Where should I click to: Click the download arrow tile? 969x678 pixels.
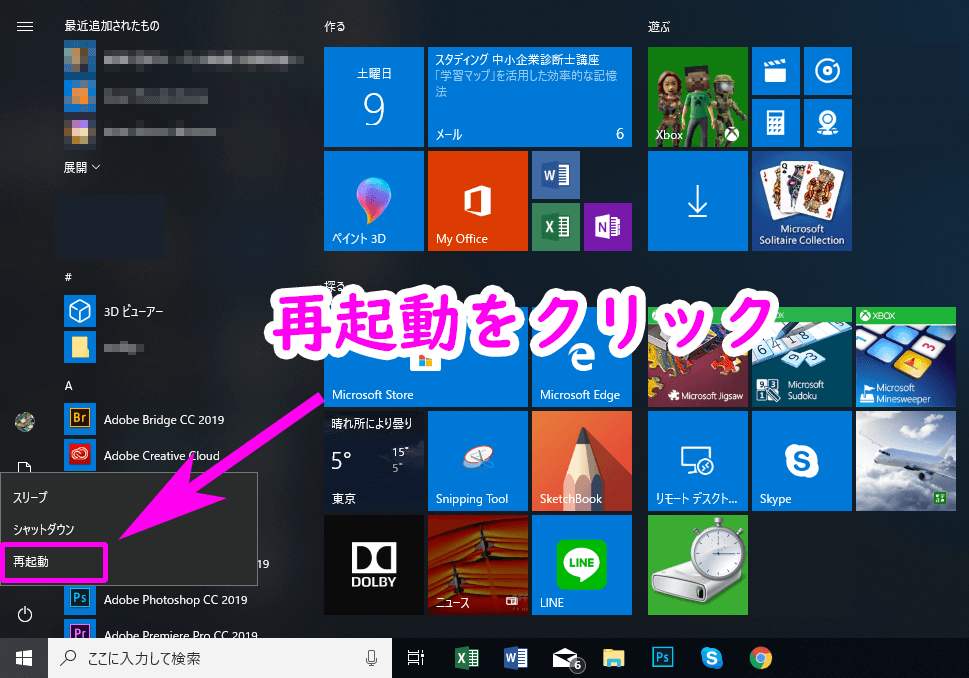698,201
